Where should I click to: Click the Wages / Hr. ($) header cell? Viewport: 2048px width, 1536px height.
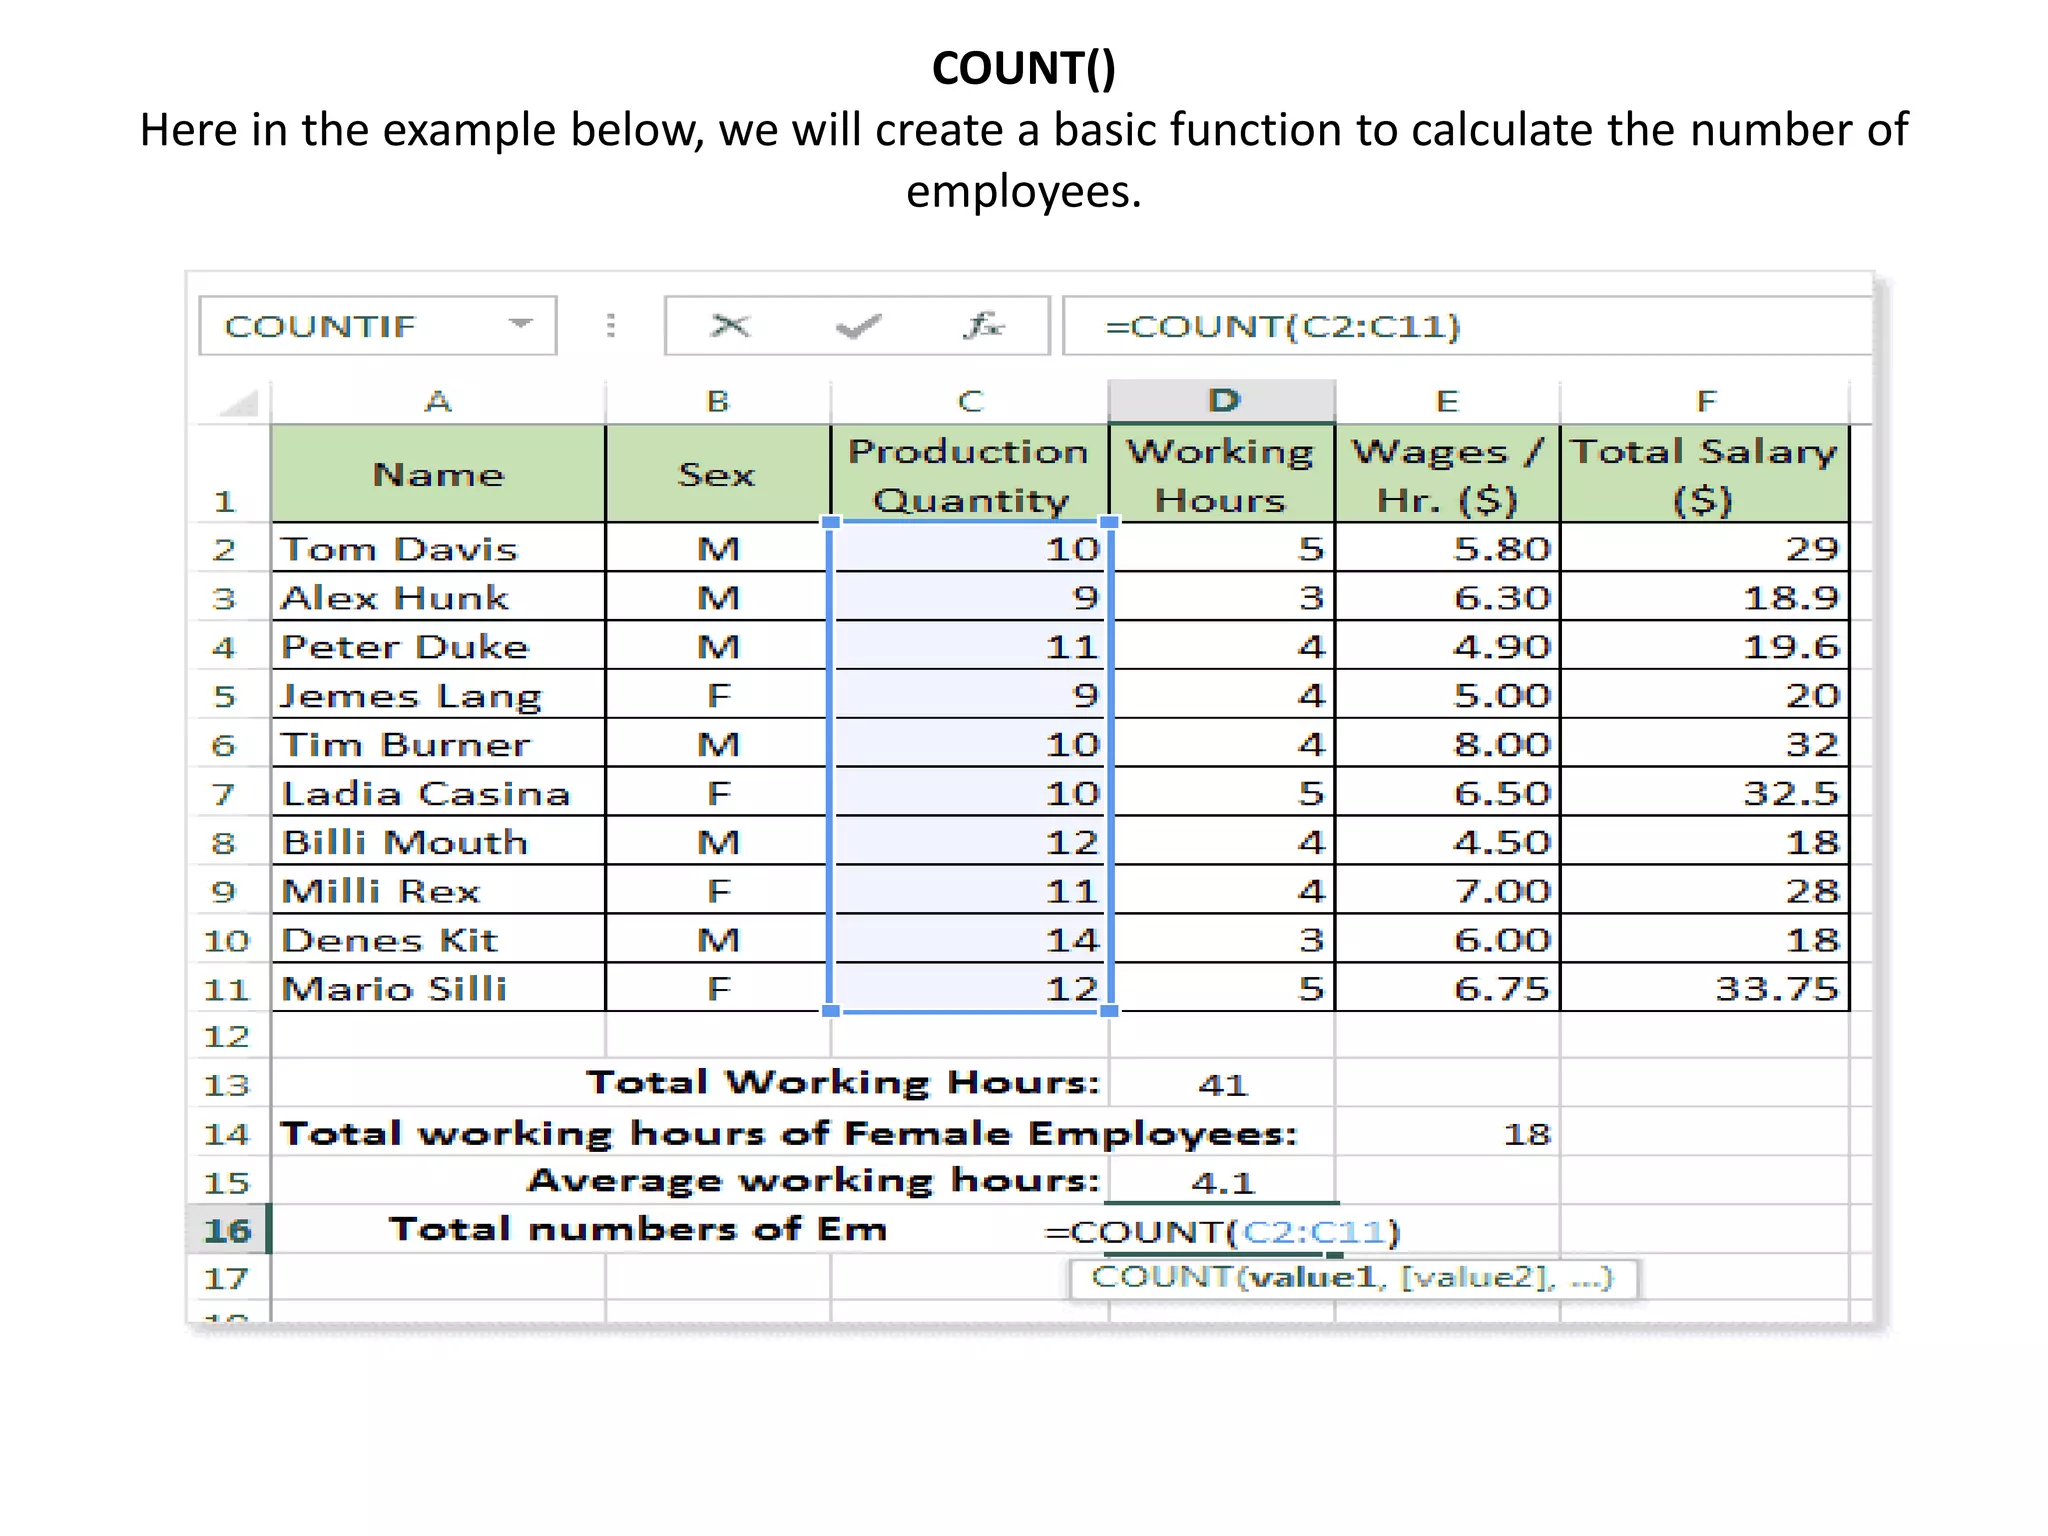pyautogui.click(x=1447, y=474)
